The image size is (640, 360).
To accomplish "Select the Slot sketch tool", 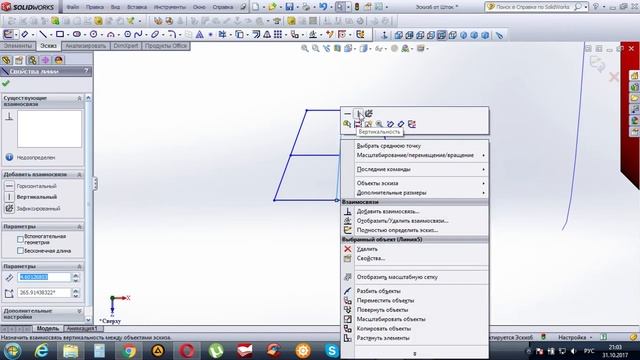I will tap(77, 35).
